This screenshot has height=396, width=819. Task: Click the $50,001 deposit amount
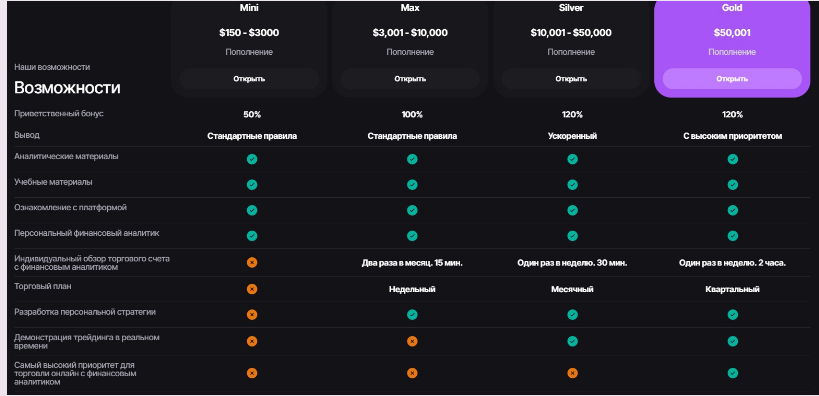pyautogui.click(x=732, y=33)
